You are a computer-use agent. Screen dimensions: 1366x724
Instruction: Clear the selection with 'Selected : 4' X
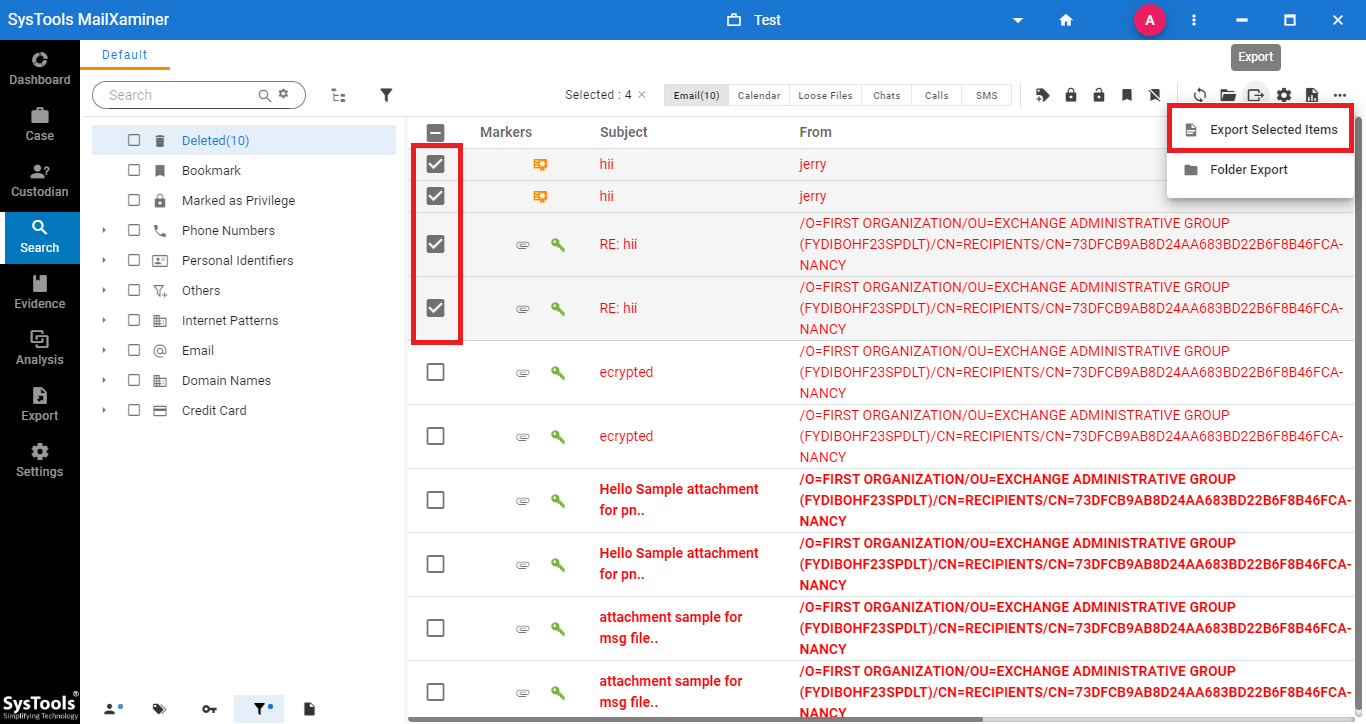point(642,95)
